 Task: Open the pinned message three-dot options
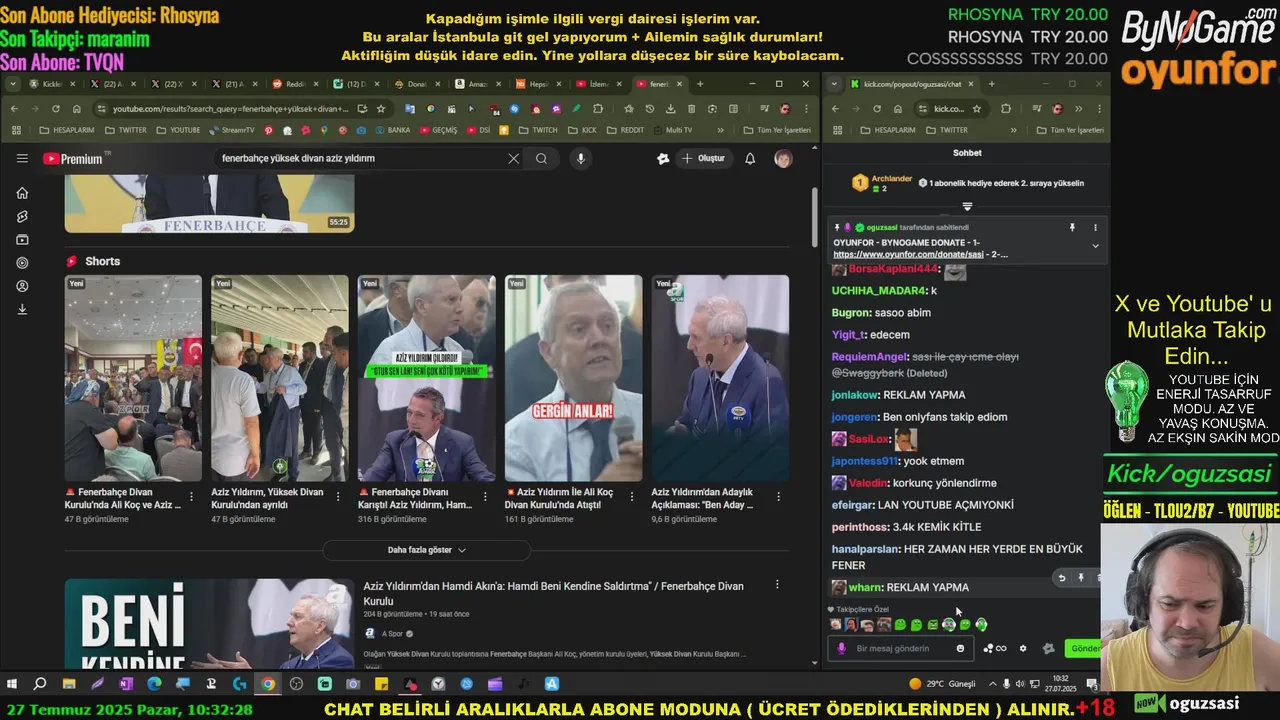[1095, 228]
